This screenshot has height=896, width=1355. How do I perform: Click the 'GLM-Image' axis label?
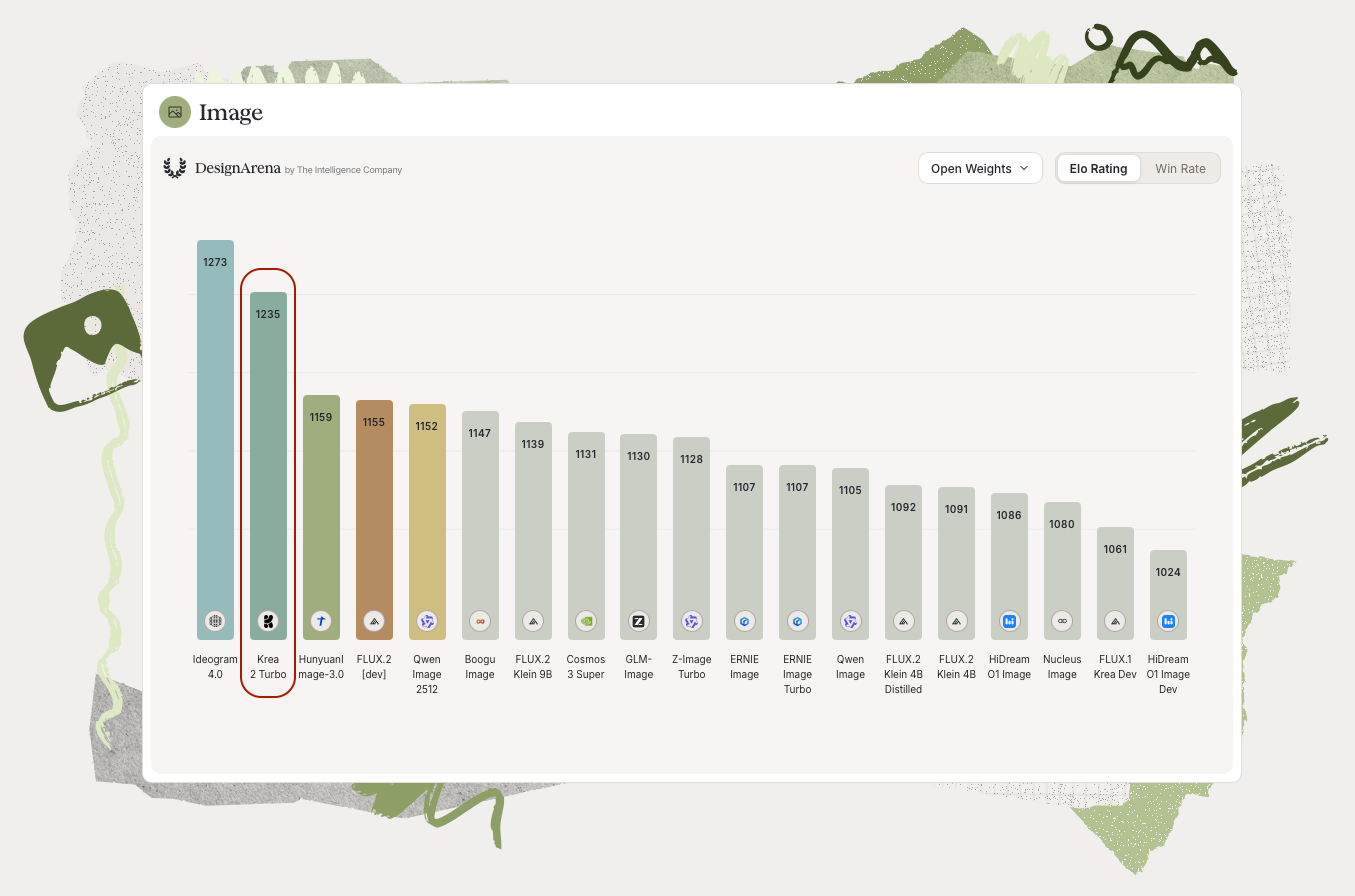638,667
